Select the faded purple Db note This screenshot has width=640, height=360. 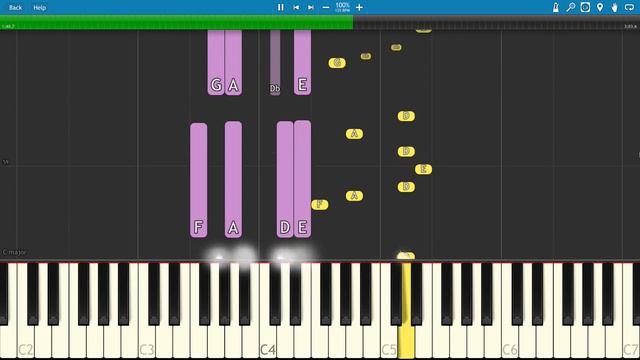click(x=275, y=62)
